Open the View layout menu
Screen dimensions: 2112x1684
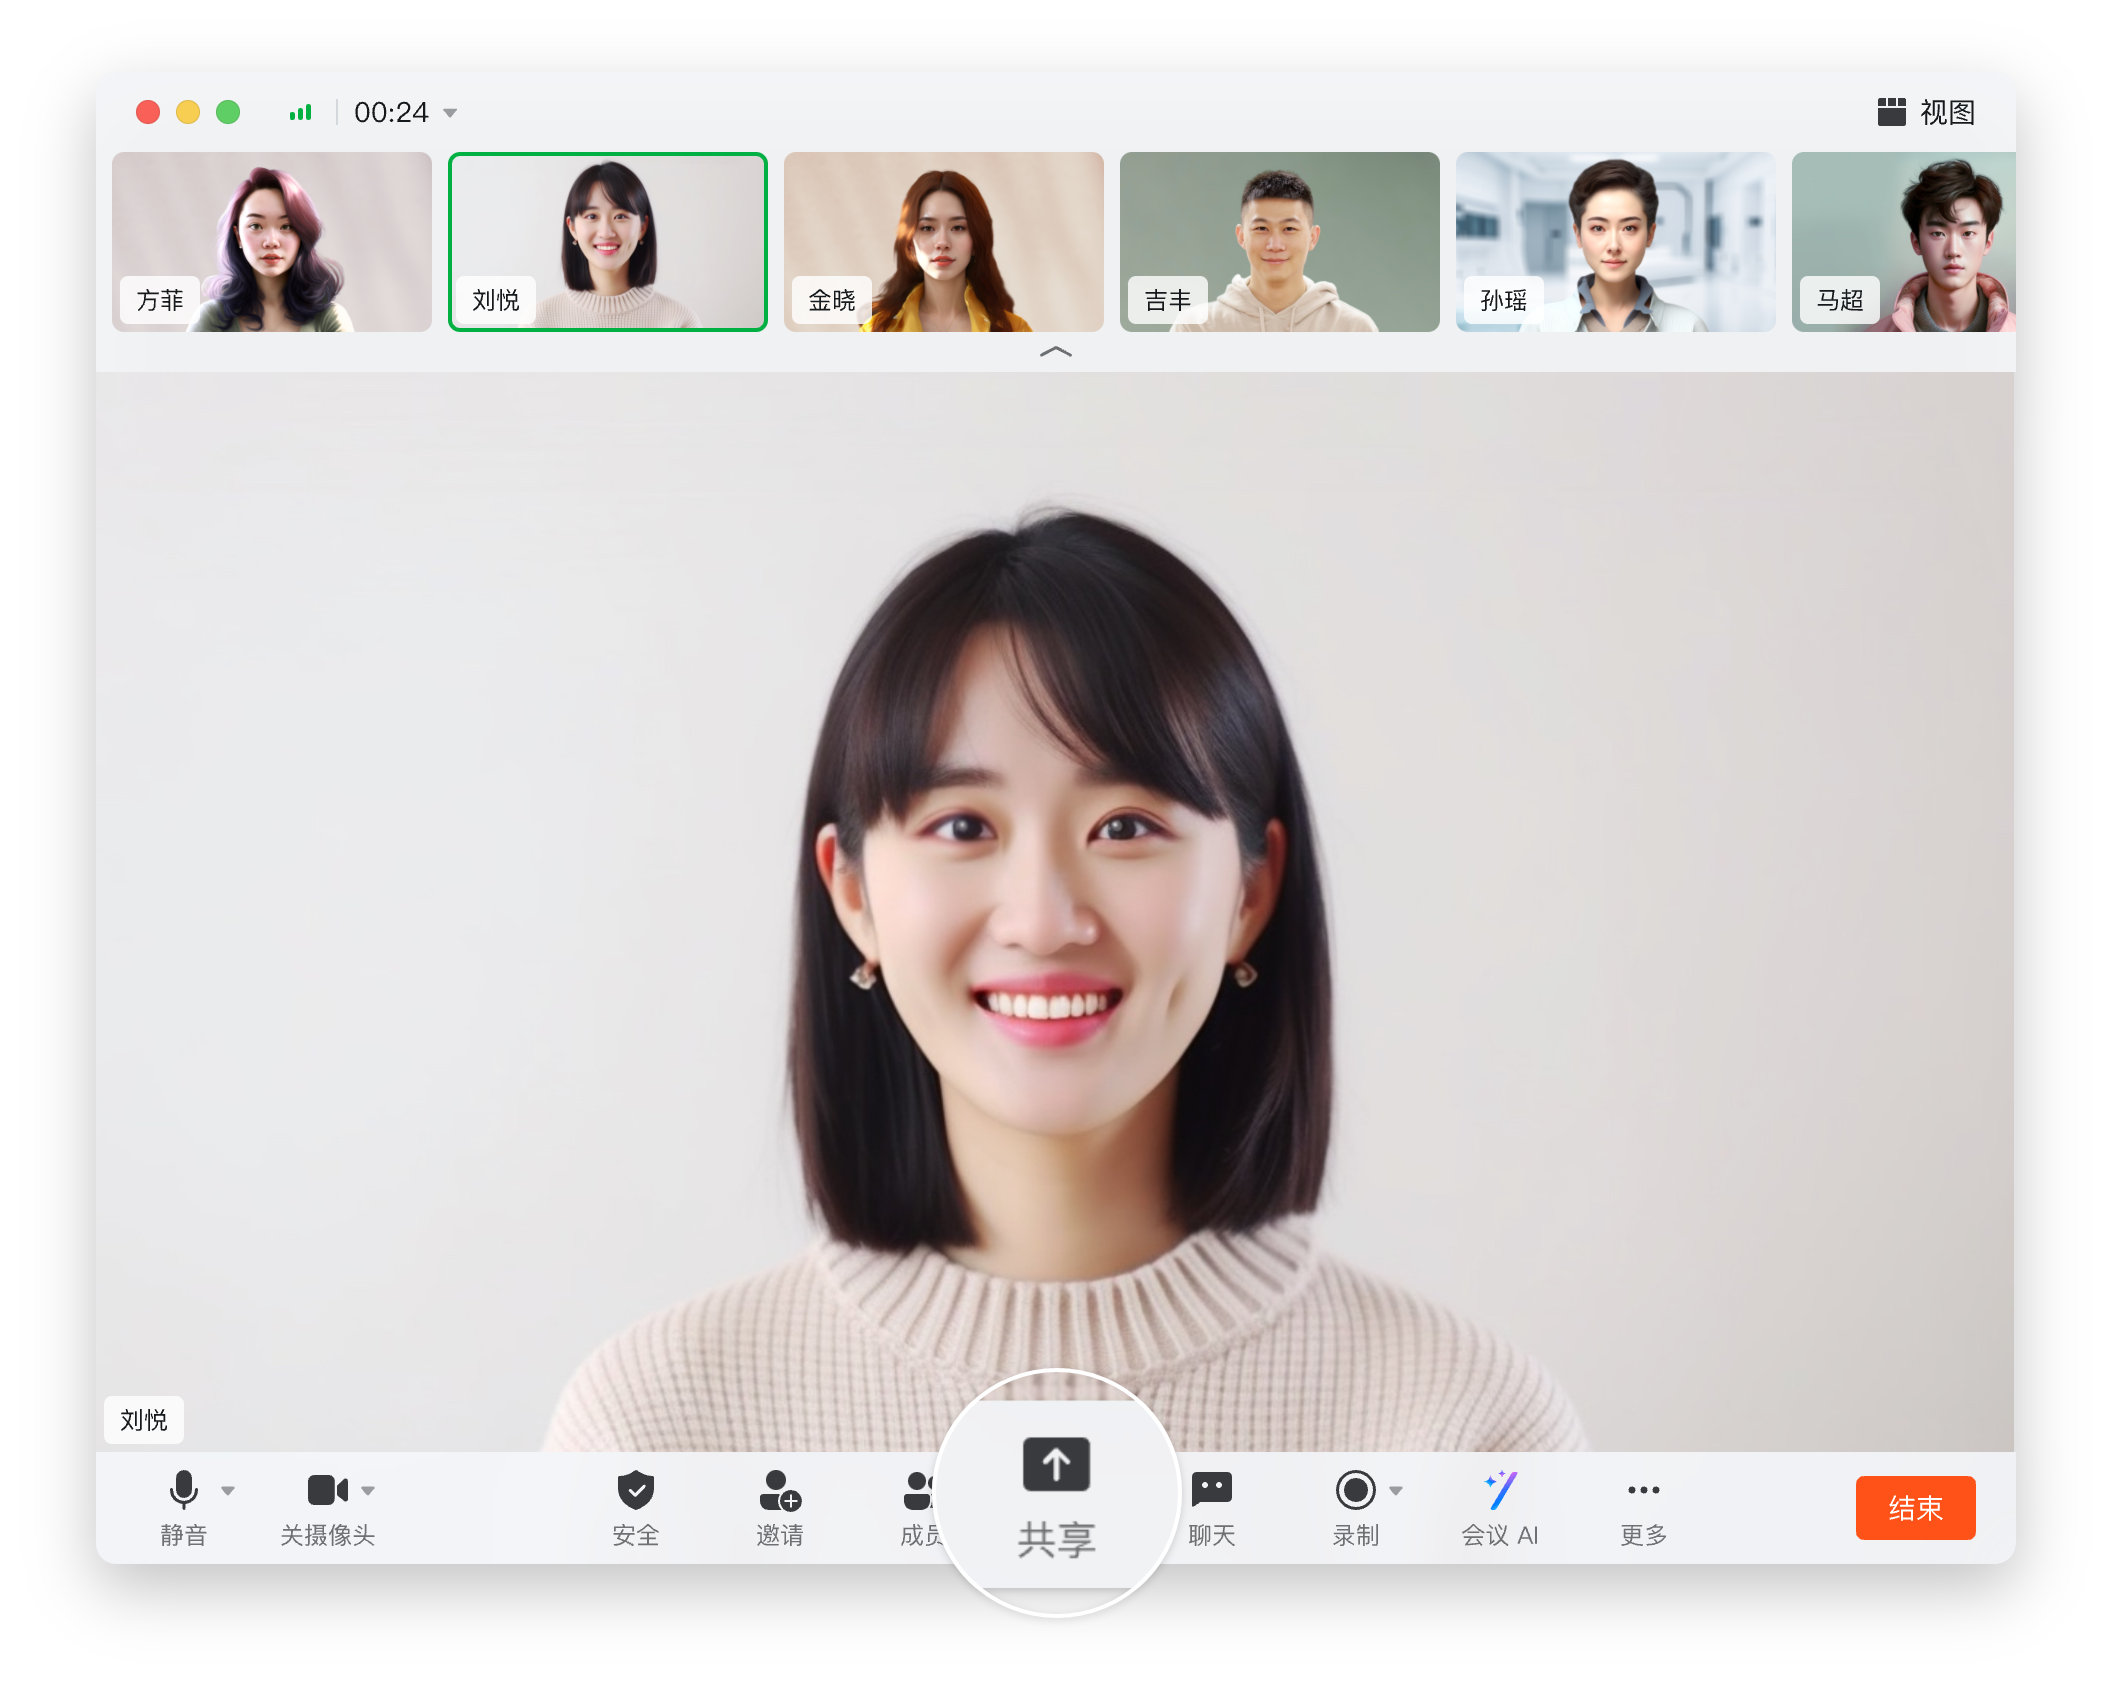(x=1926, y=112)
